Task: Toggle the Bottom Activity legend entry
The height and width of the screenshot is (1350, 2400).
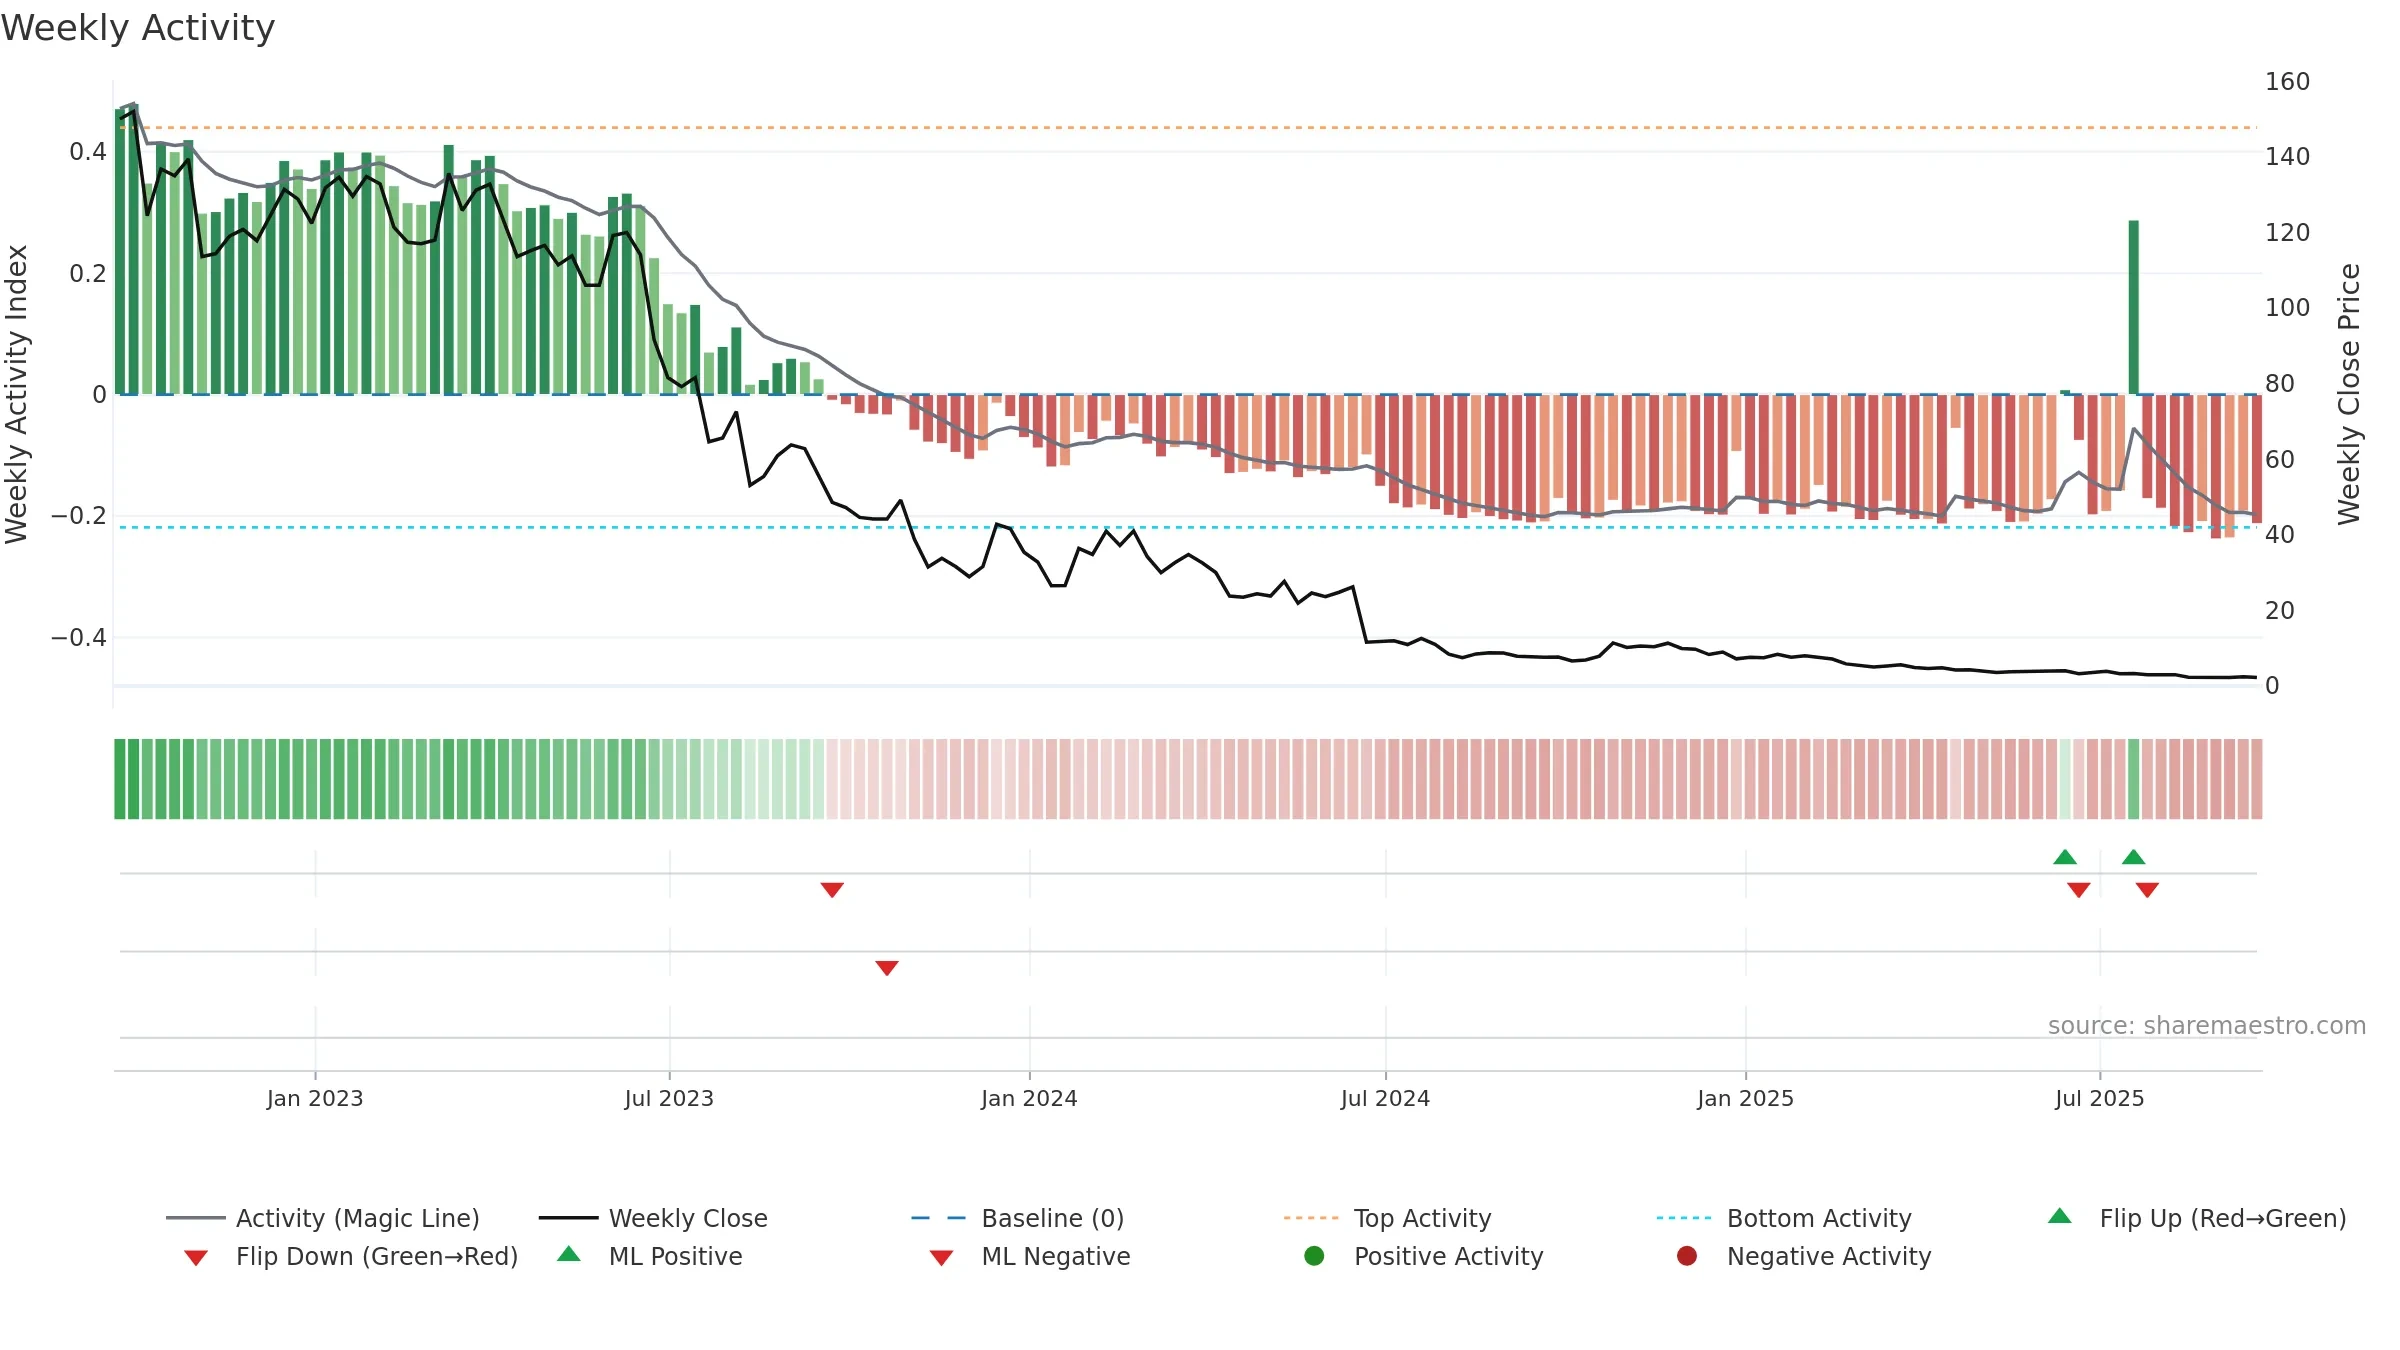Action: coord(1784,1218)
